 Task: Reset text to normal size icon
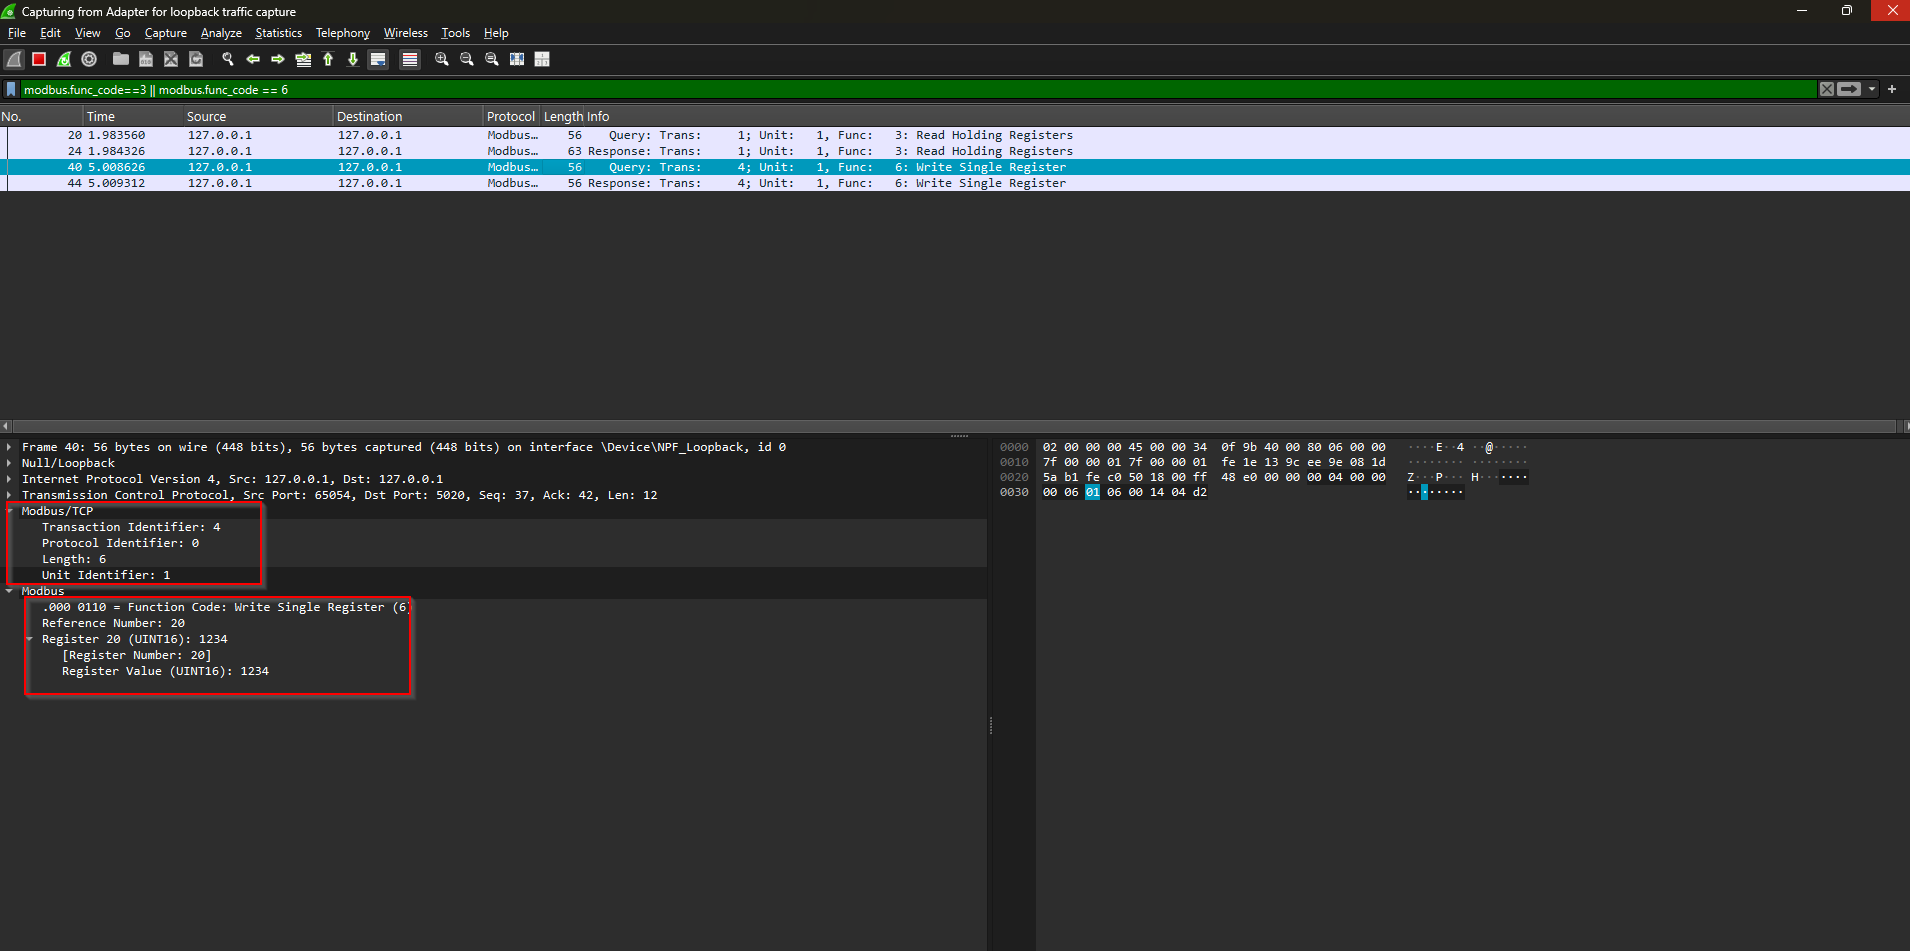click(x=492, y=59)
